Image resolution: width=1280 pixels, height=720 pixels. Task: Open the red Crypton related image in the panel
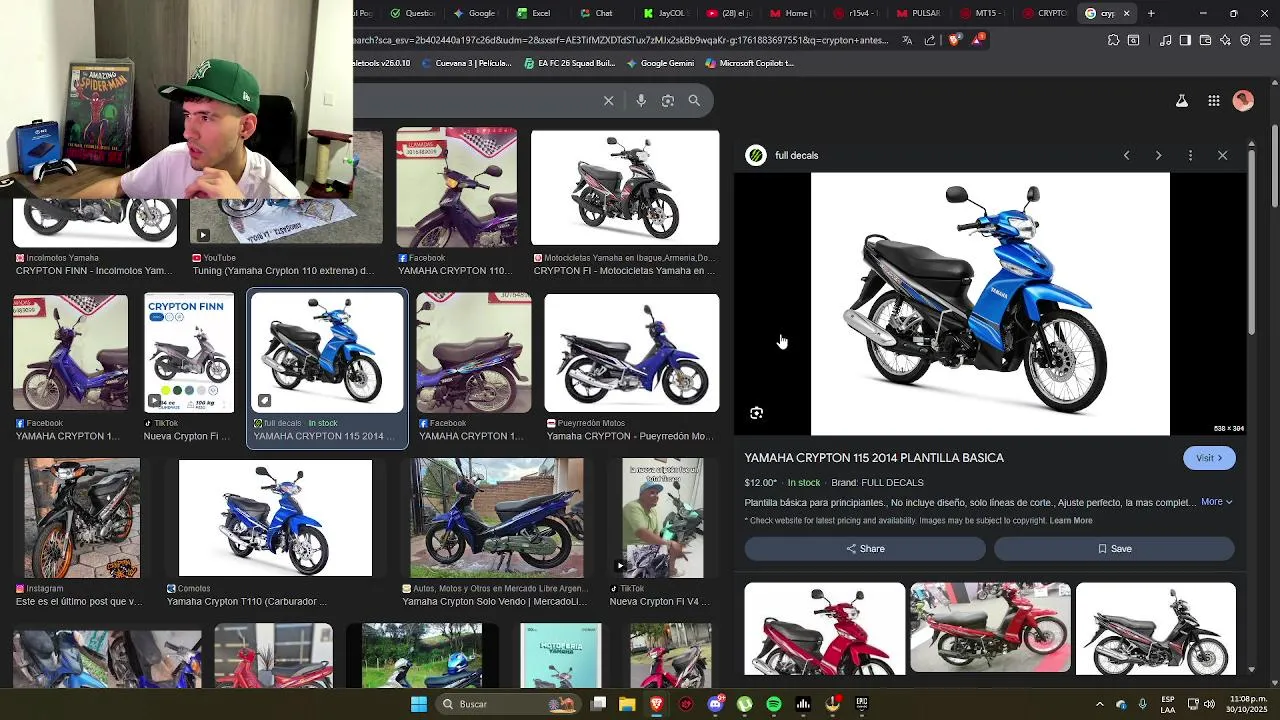pyautogui.click(x=825, y=629)
